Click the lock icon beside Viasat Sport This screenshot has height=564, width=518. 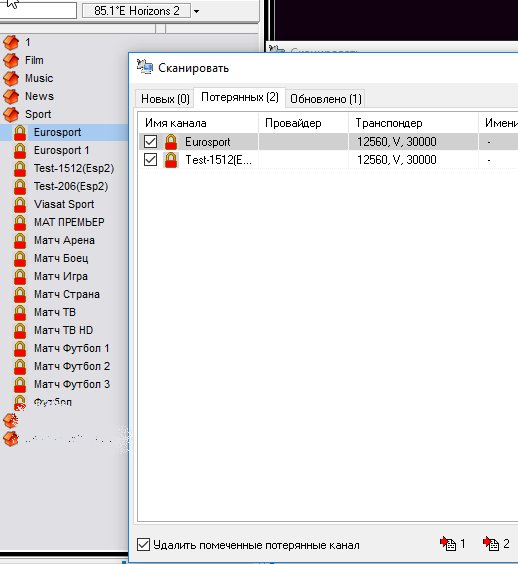click(x=20, y=205)
